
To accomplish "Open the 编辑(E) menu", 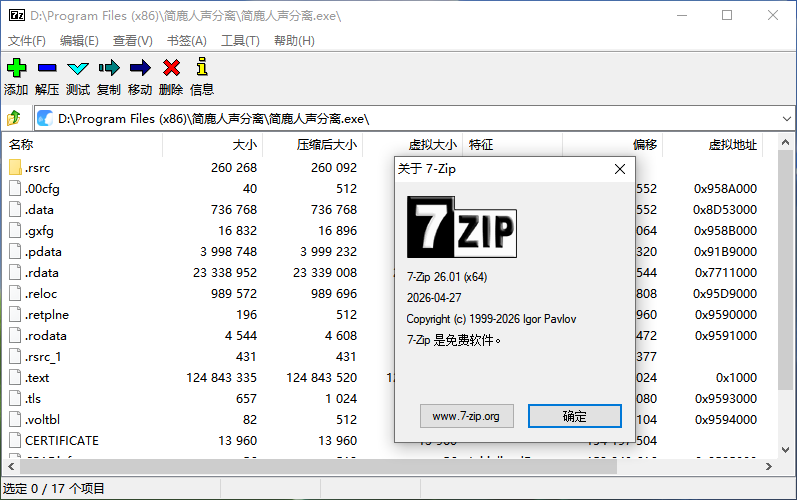I will coord(79,41).
